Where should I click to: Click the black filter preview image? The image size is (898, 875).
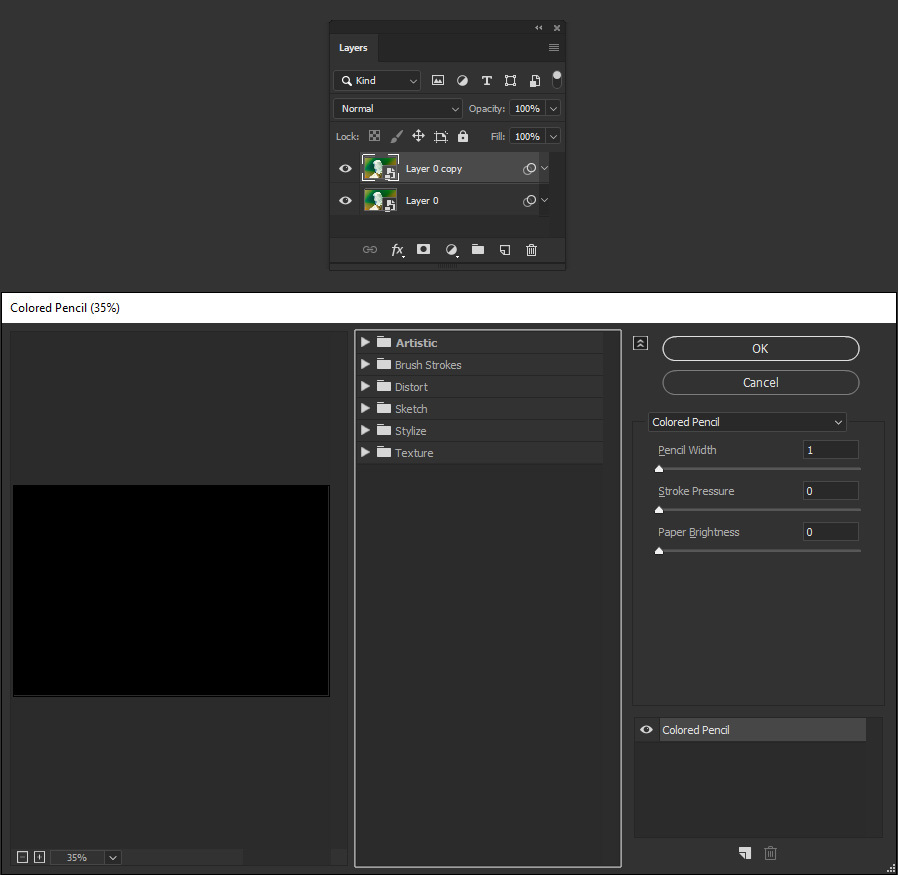pos(171,590)
